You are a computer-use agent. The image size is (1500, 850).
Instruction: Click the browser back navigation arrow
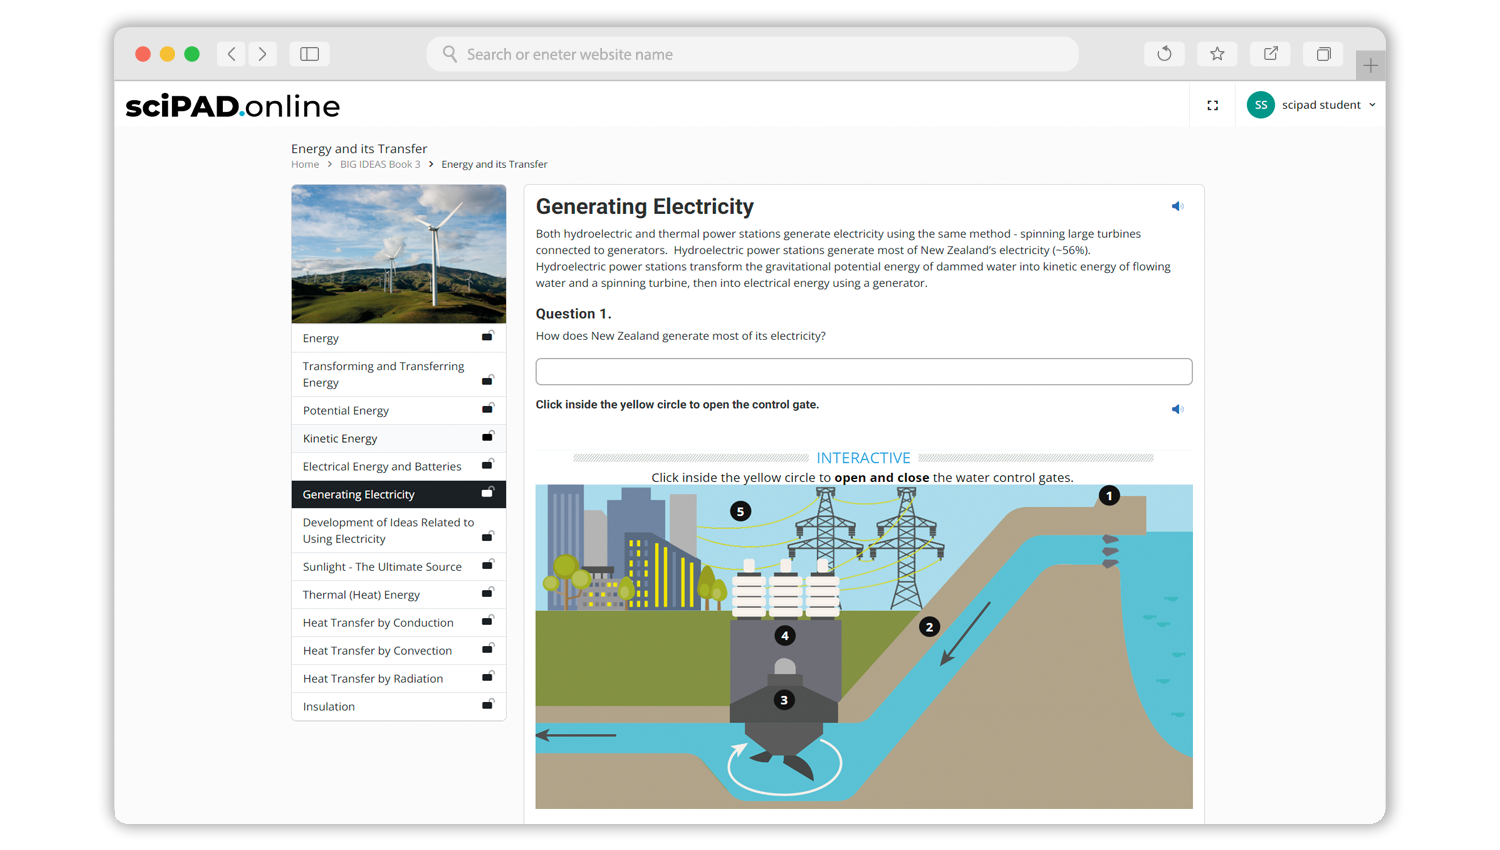[231, 53]
